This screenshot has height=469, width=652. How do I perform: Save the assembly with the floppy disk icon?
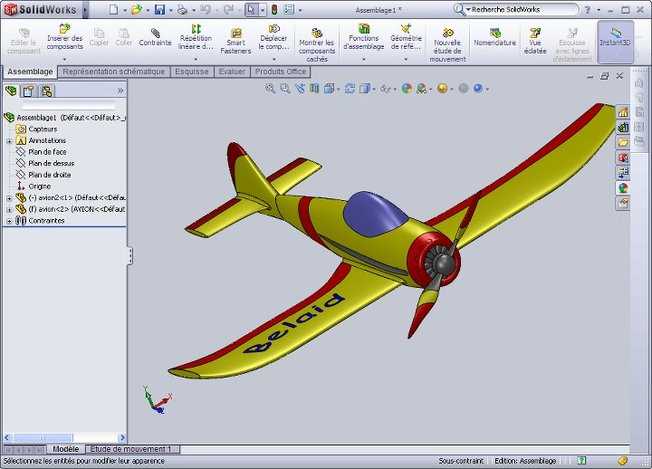pyautogui.click(x=160, y=10)
